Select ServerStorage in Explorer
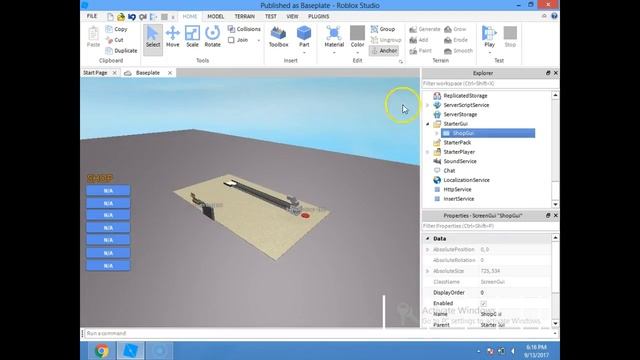The width and height of the screenshot is (640, 360). pyautogui.click(x=460, y=114)
